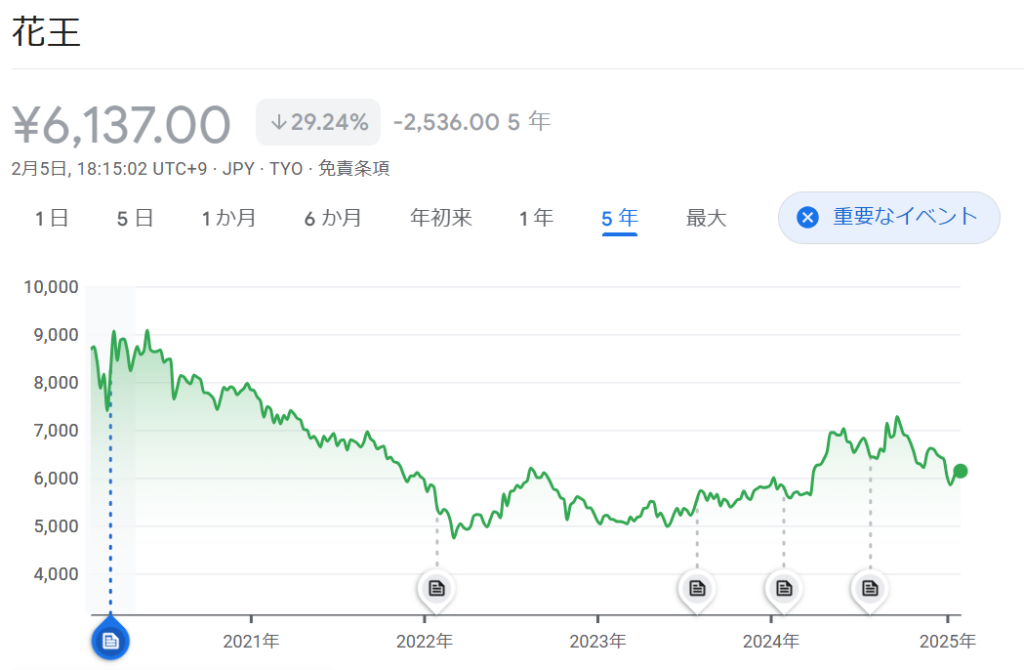Select the event marker just after 2024年
Image resolution: width=1024 pixels, height=670 pixels.
(x=784, y=588)
